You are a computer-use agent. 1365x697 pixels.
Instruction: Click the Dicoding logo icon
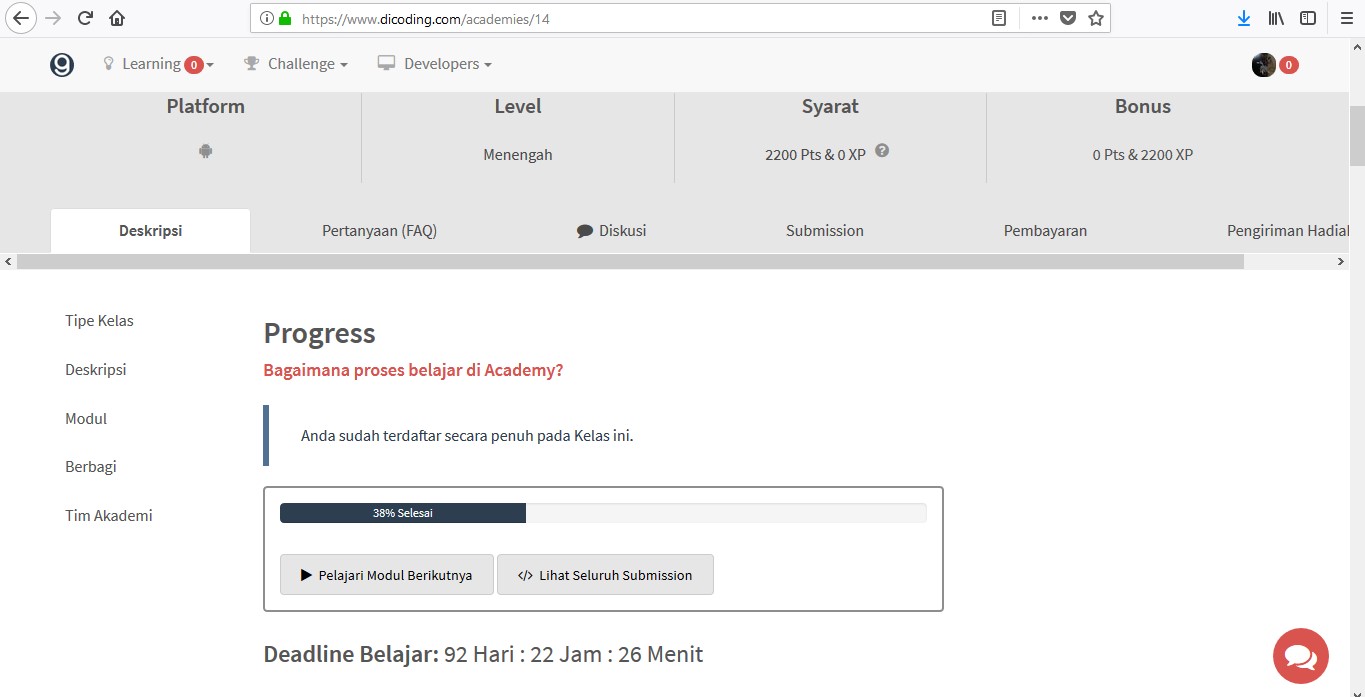point(62,65)
